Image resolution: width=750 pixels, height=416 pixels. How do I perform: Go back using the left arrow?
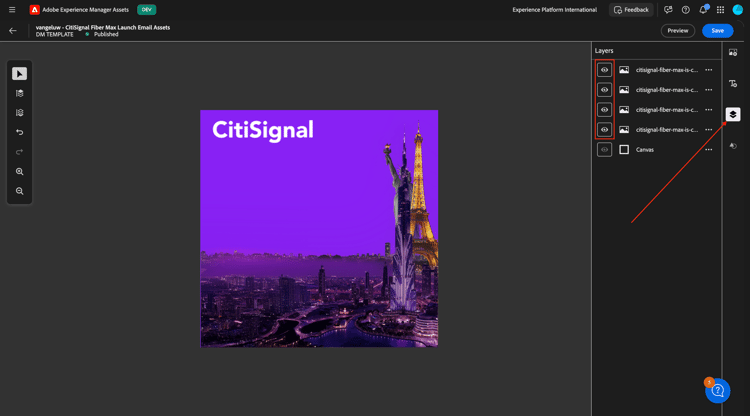click(x=13, y=31)
